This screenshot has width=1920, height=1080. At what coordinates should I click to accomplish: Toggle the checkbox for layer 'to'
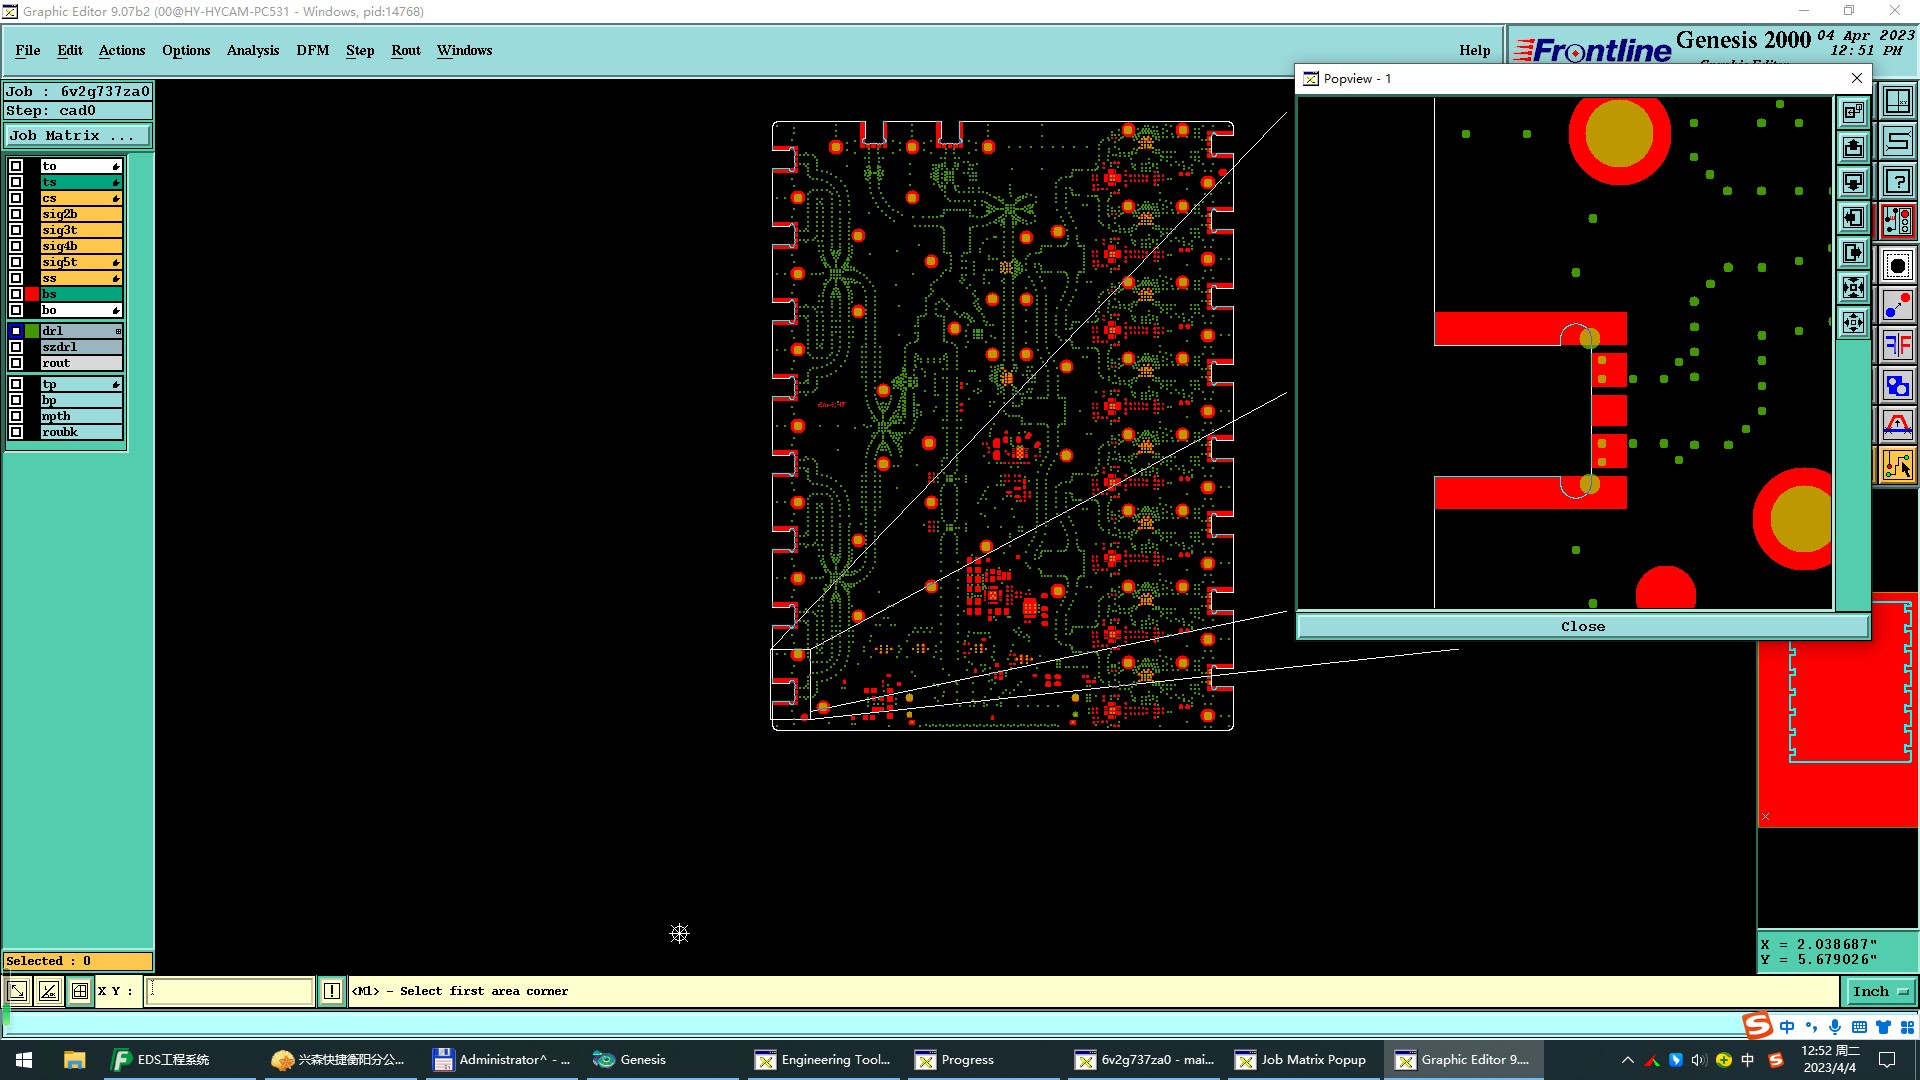pyautogui.click(x=16, y=166)
